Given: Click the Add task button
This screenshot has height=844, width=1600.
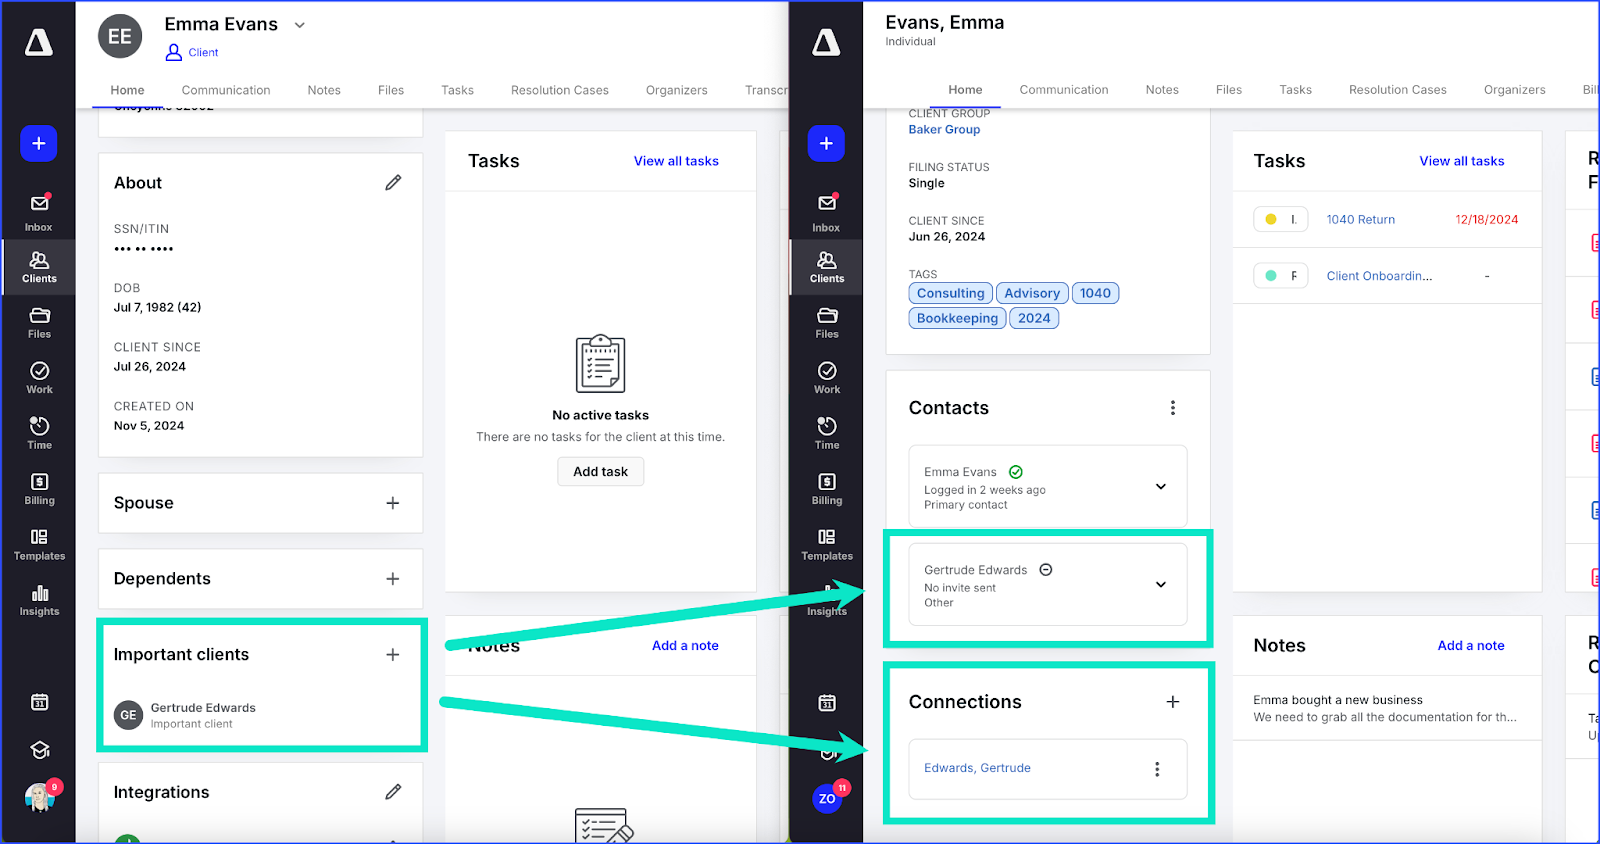Looking at the screenshot, I should coord(600,472).
